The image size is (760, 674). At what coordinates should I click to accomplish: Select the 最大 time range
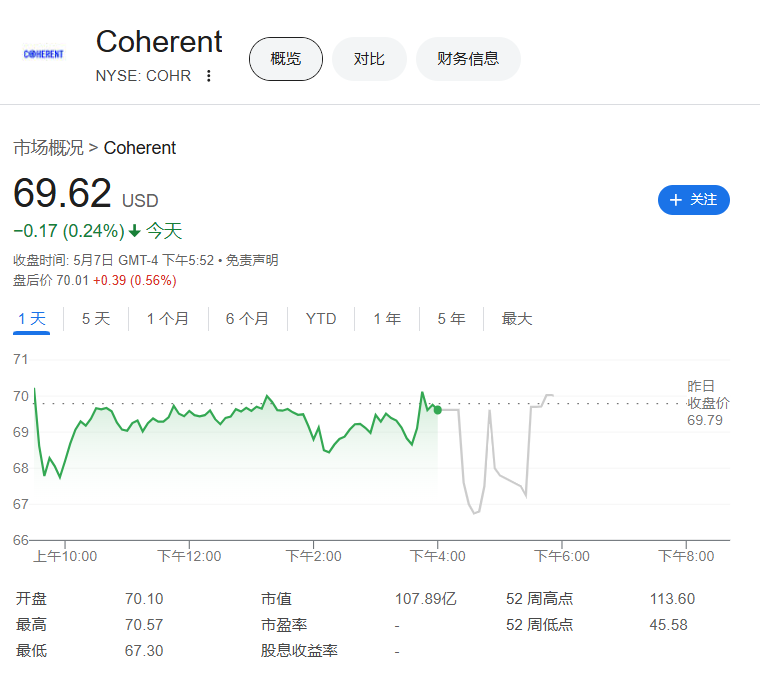[x=517, y=319]
